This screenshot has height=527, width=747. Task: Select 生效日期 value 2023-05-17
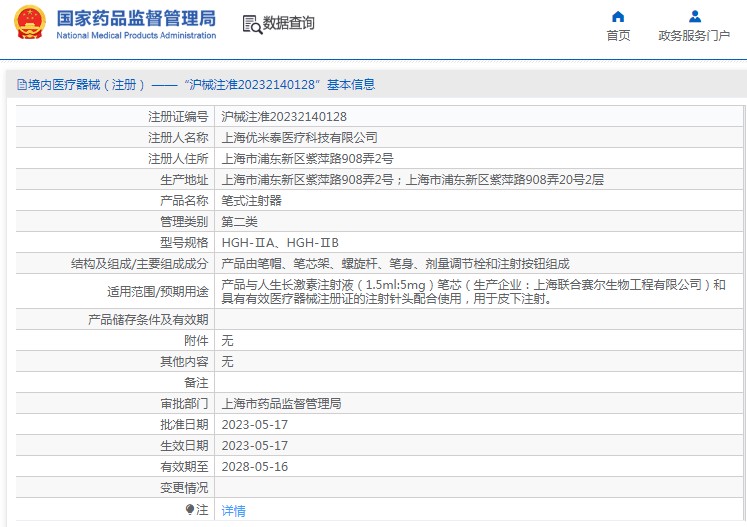254,446
